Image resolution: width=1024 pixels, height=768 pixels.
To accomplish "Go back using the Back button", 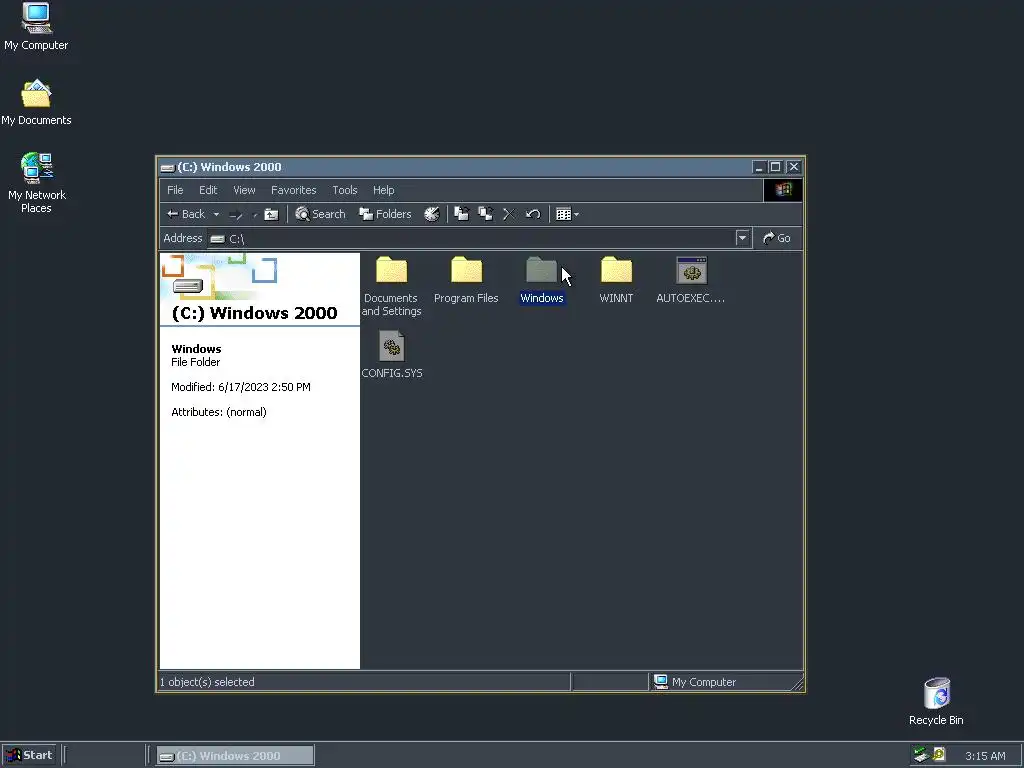I will click(x=186, y=214).
